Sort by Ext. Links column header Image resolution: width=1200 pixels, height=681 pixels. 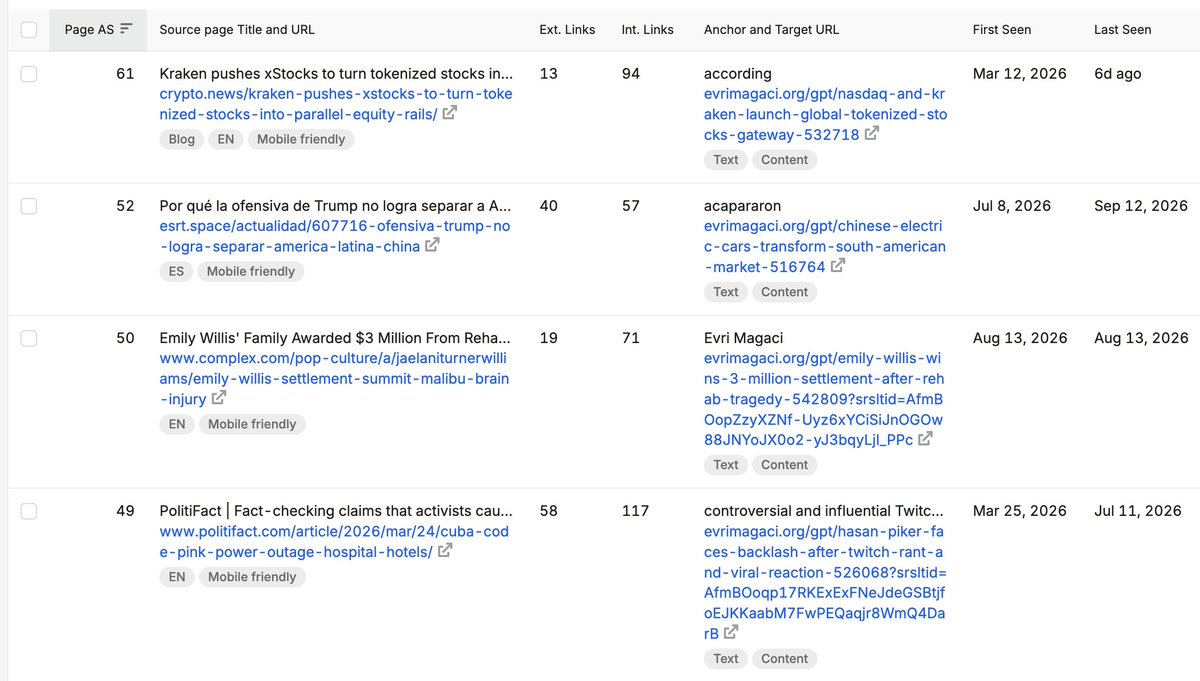click(567, 30)
